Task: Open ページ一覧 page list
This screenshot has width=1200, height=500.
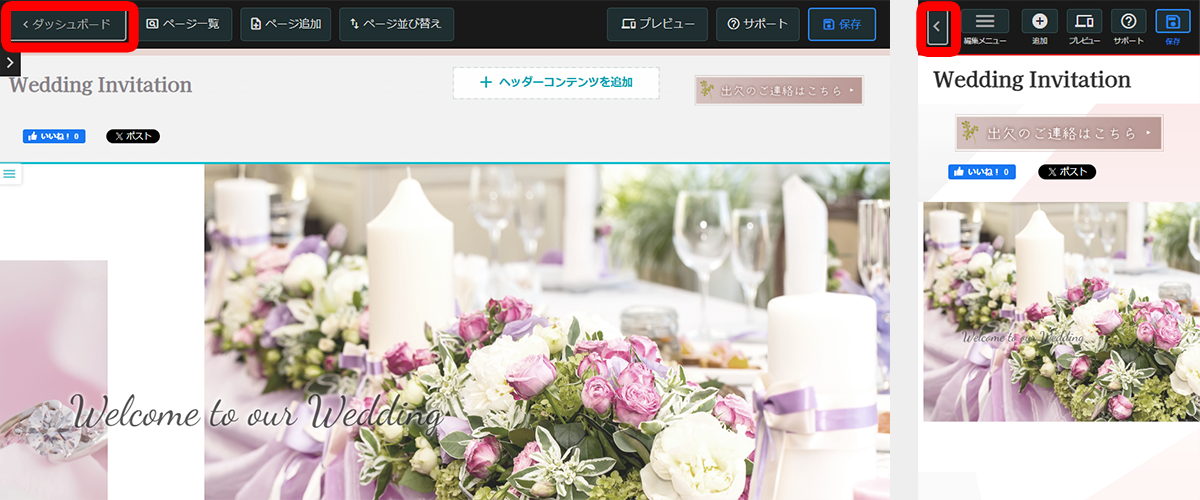Action: 185,24
